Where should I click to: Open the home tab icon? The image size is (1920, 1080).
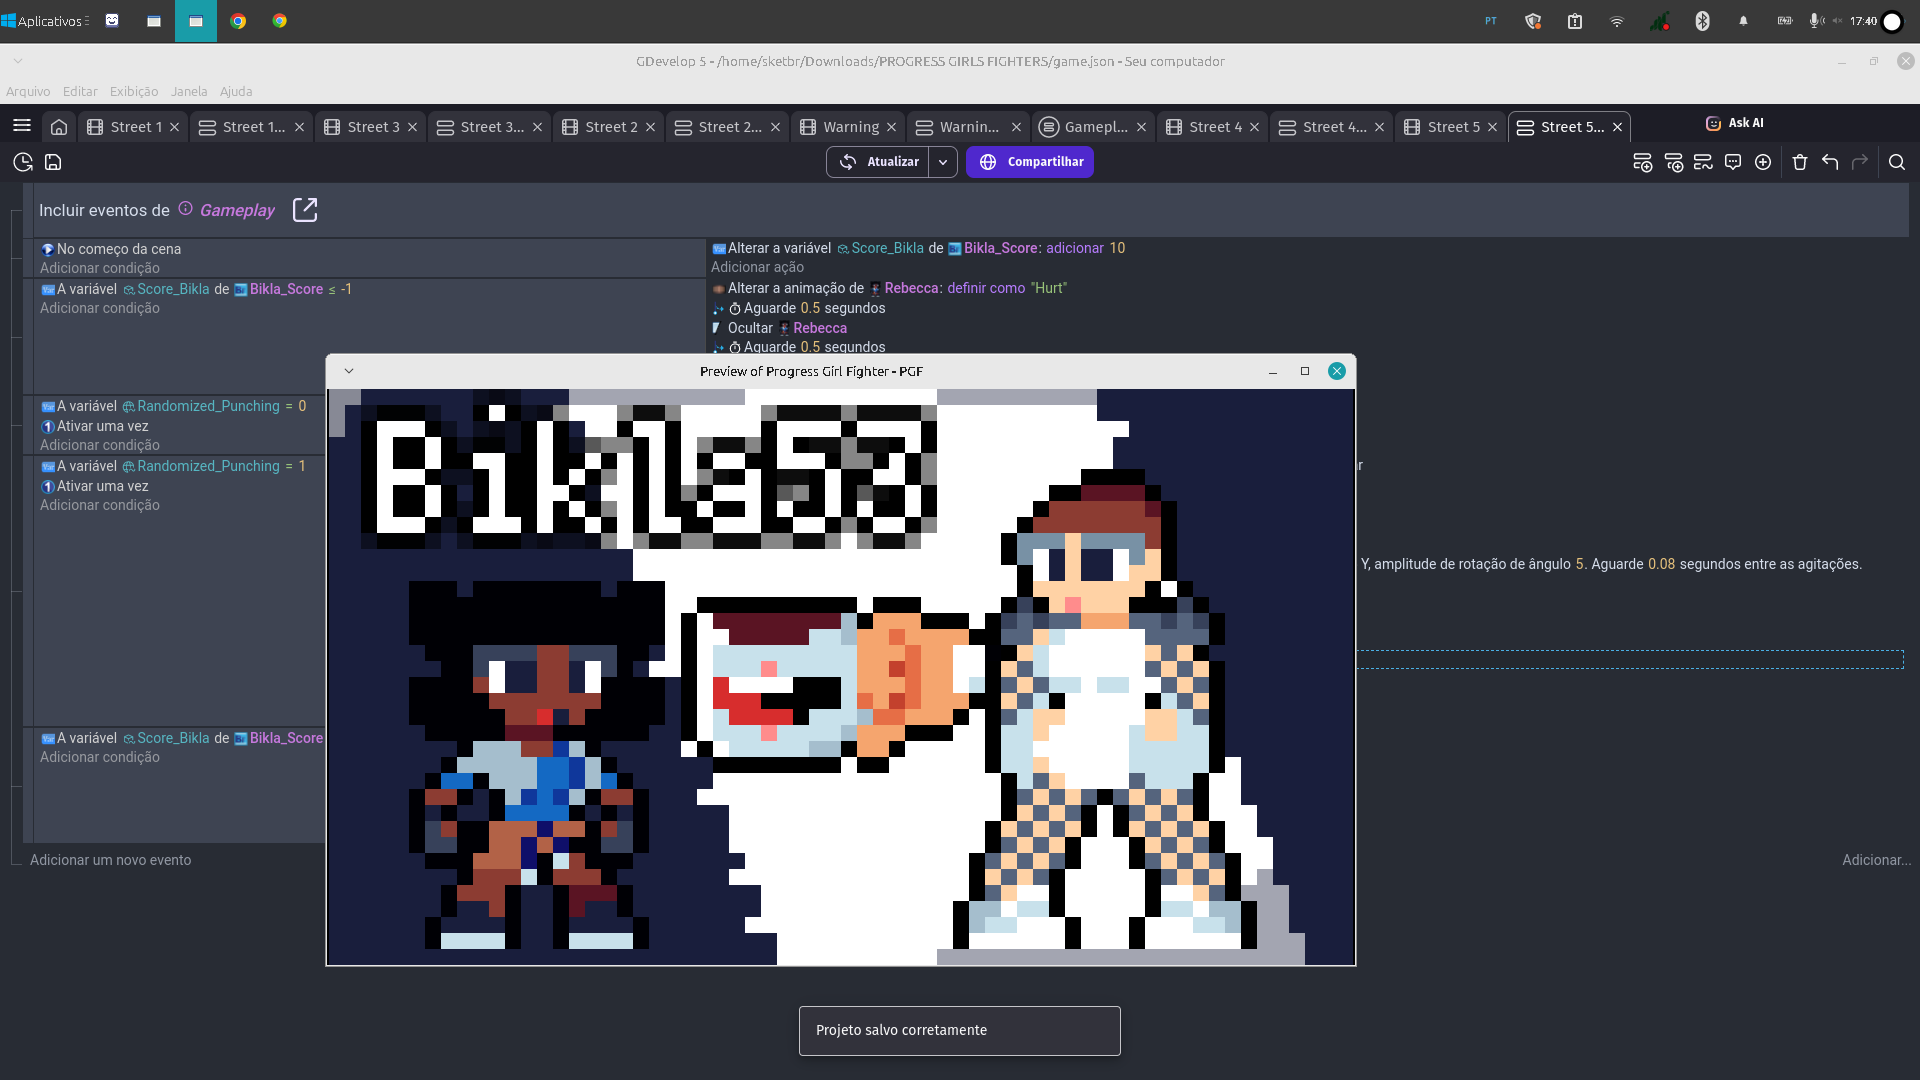coord(59,127)
